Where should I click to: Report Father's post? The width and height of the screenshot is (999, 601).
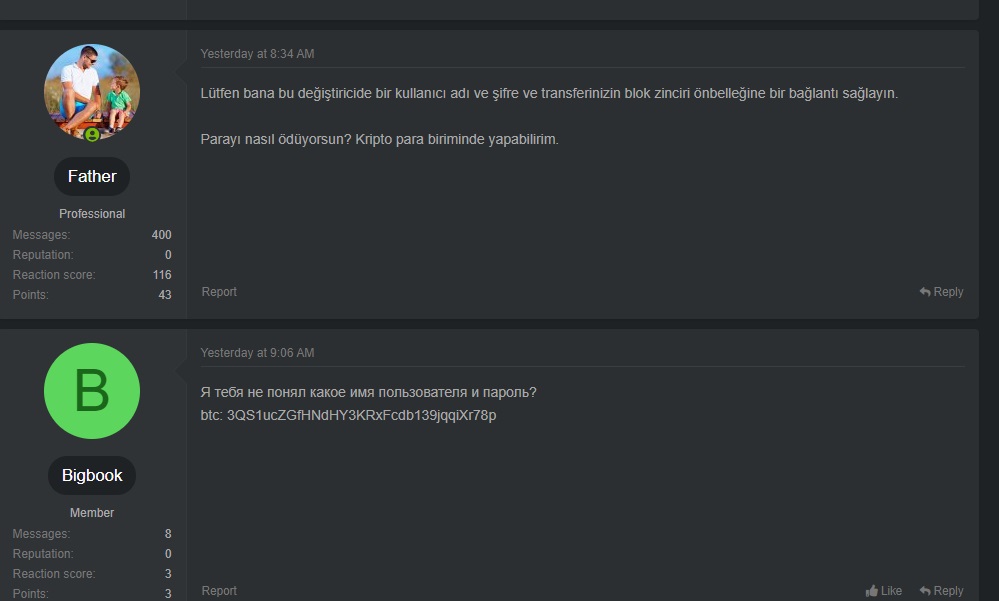(219, 292)
